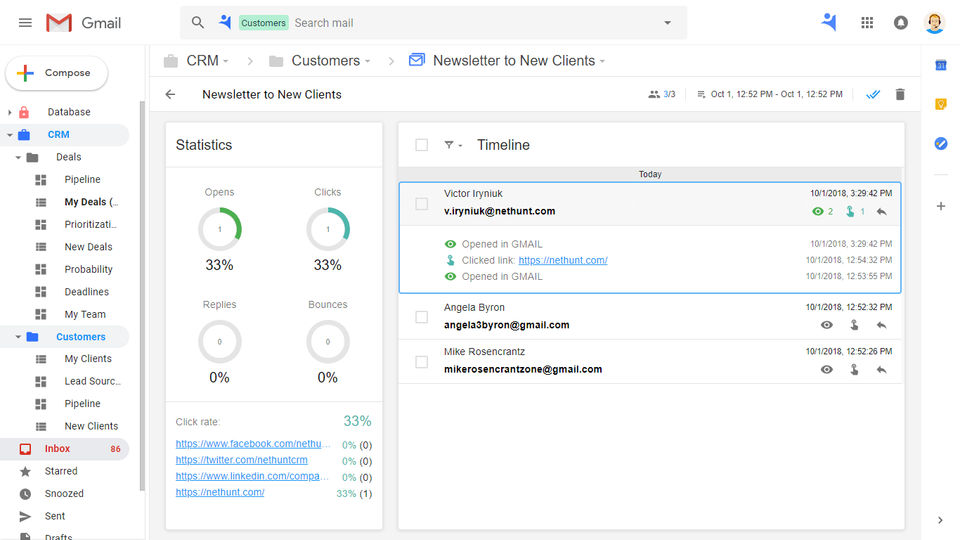This screenshot has width=960, height=540.
Task: Open the clicked nethunt.com link in timeline
Action: 563,260
